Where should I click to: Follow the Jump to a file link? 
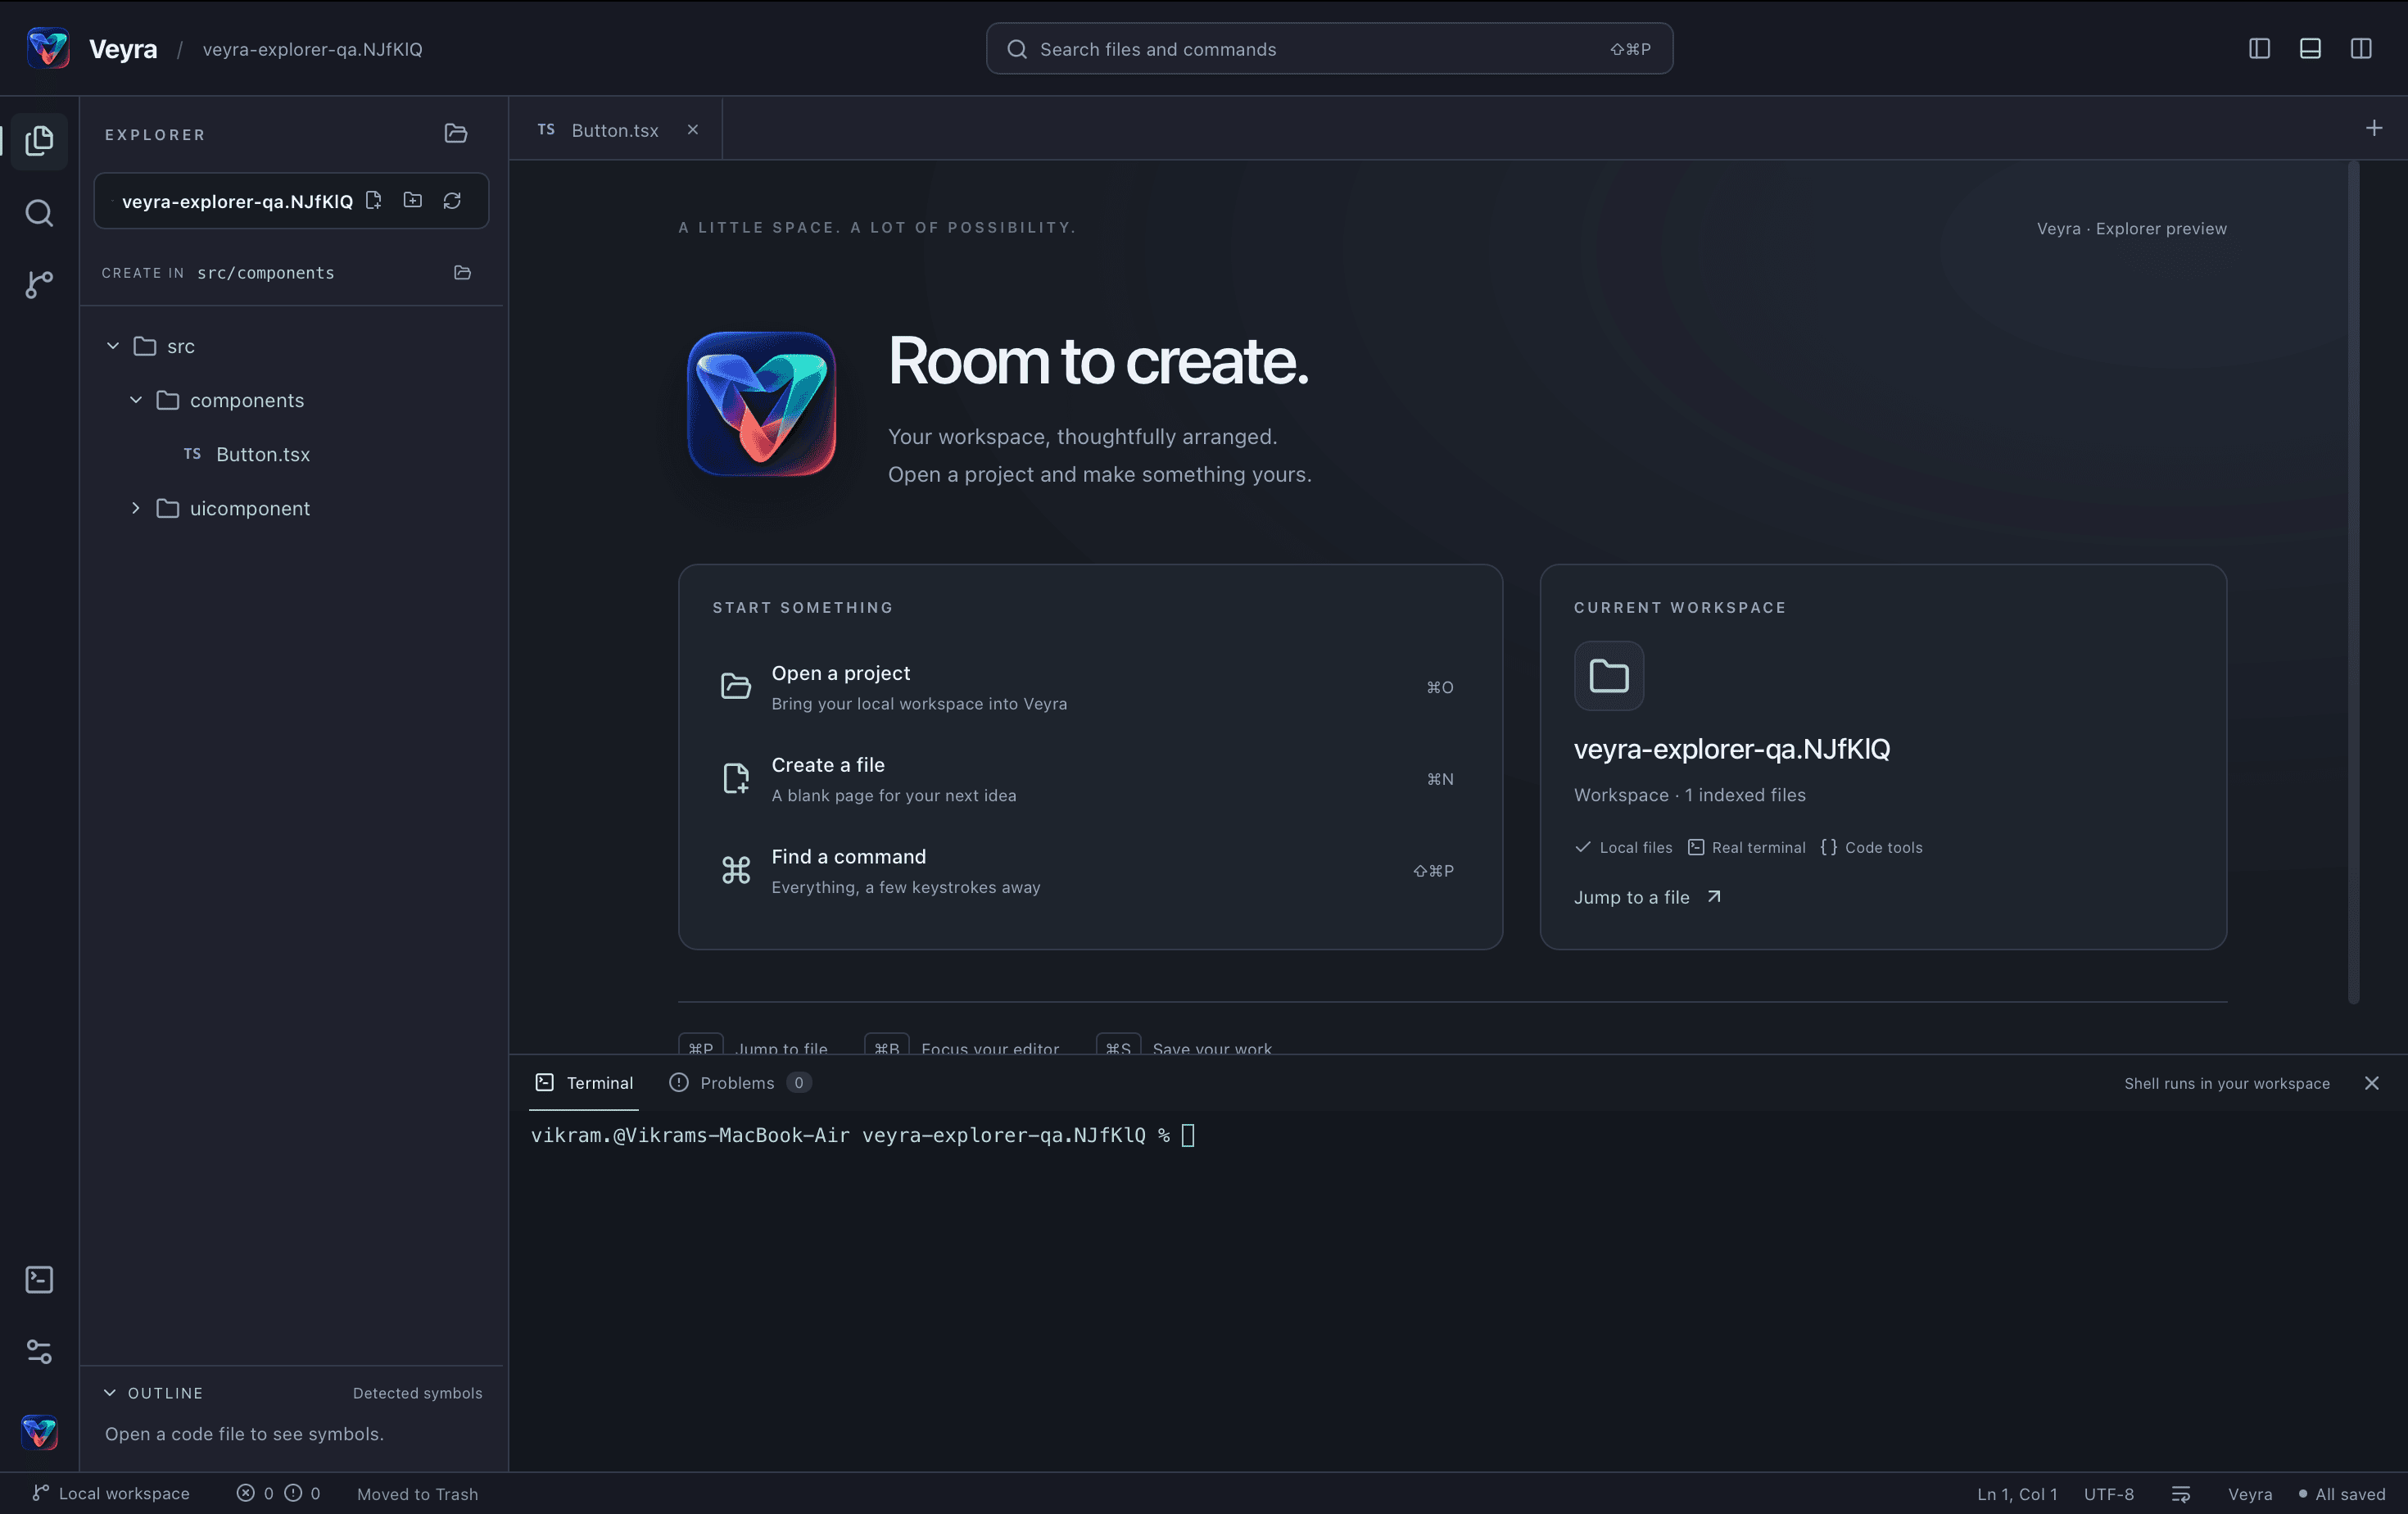pos(1647,897)
